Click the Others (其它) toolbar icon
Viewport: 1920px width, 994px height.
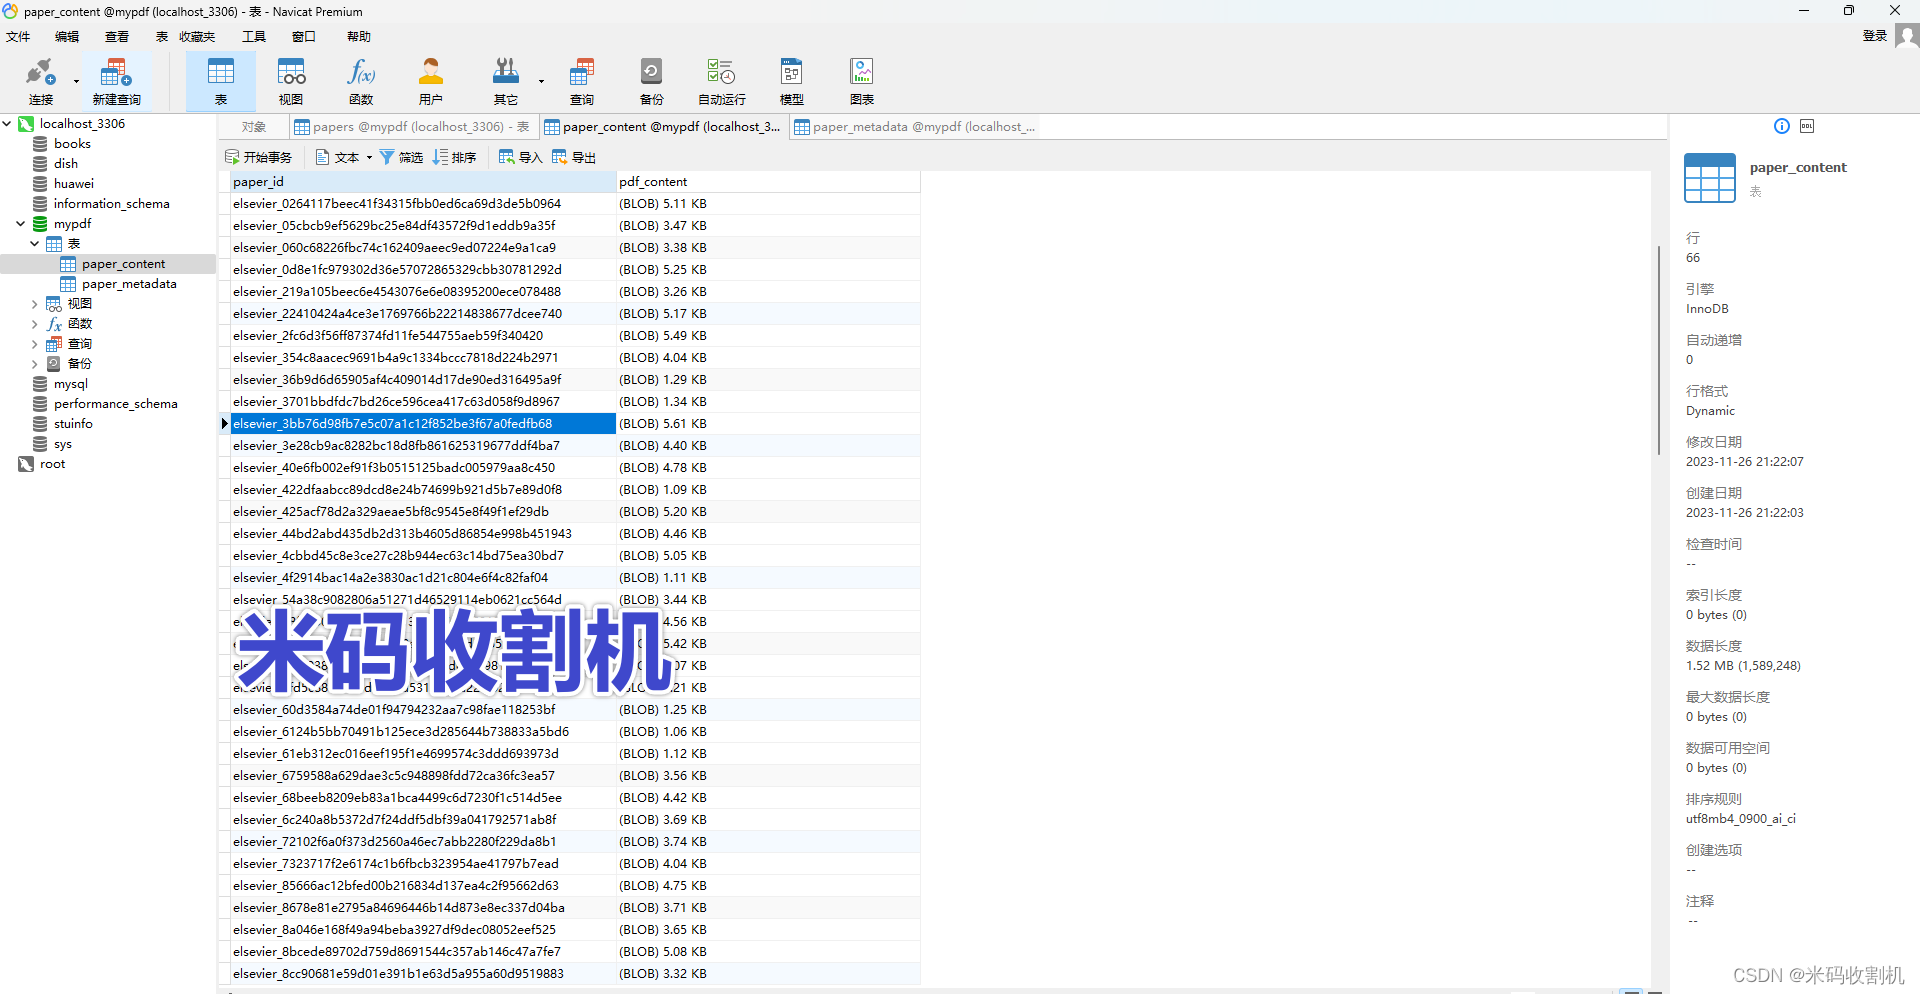(x=506, y=81)
